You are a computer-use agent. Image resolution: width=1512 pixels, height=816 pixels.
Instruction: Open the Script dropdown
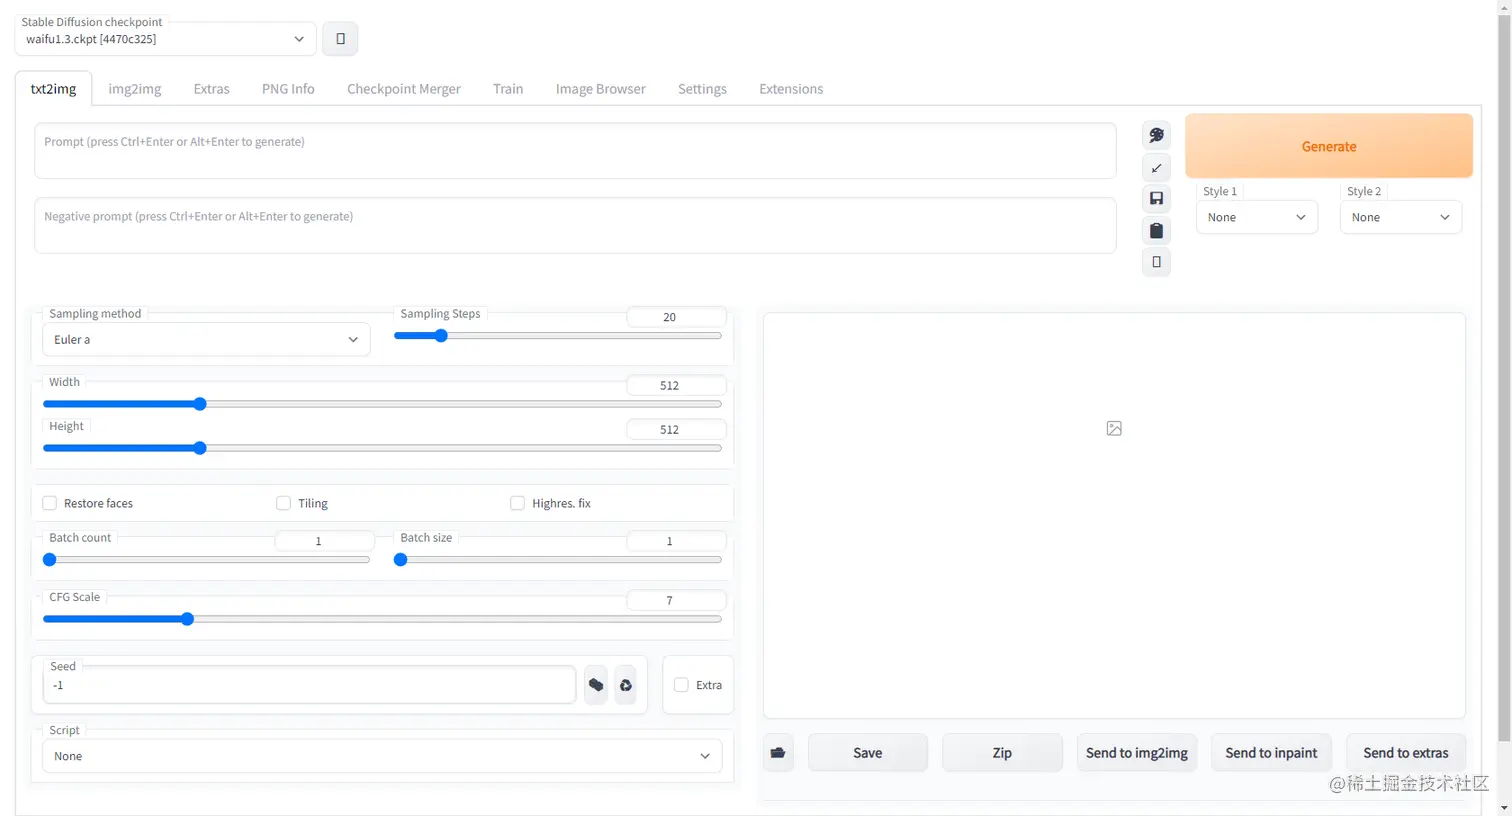pyautogui.click(x=382, y=756)
